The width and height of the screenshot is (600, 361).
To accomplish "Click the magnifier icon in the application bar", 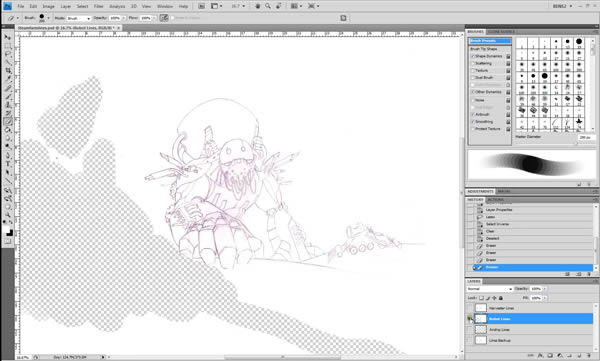I will pyautogui.click(x=268, y=6).
